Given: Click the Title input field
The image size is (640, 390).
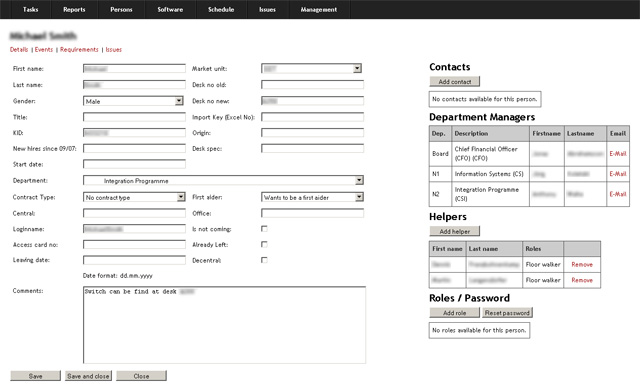Looking at the screenshot, I should [134, 117].
